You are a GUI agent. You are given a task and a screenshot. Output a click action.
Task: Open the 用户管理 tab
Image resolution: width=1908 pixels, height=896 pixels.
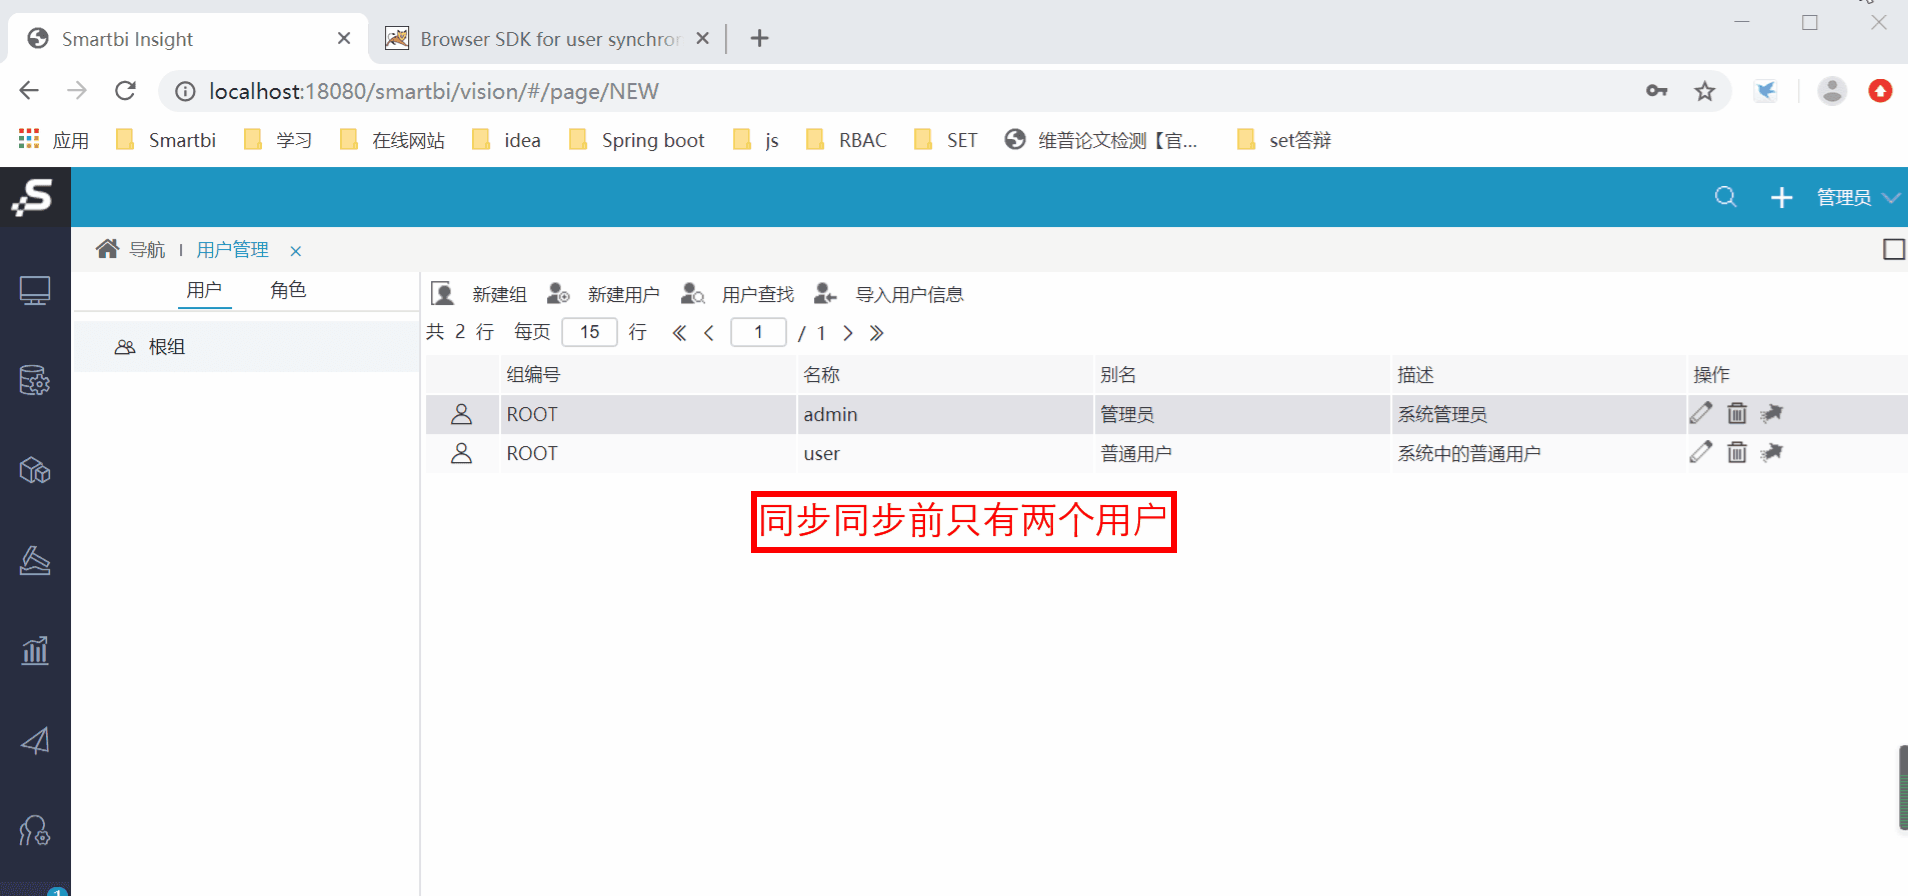coord(233,249)
